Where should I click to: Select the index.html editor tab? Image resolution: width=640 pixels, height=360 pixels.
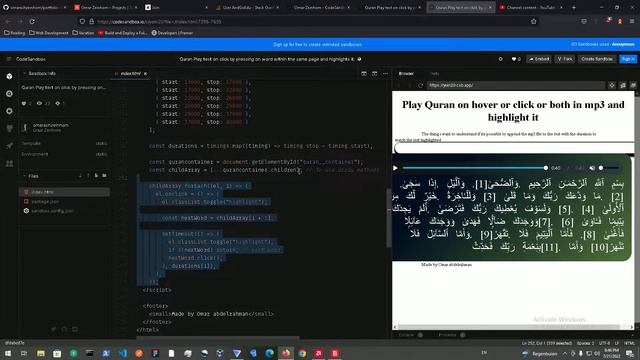tap(130, 73)
